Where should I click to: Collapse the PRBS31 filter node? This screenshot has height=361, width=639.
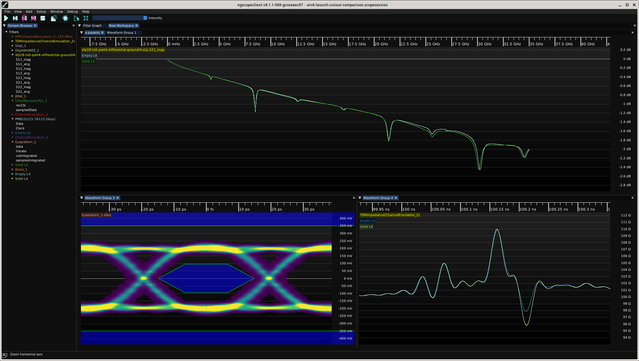(x=13, y=119)
